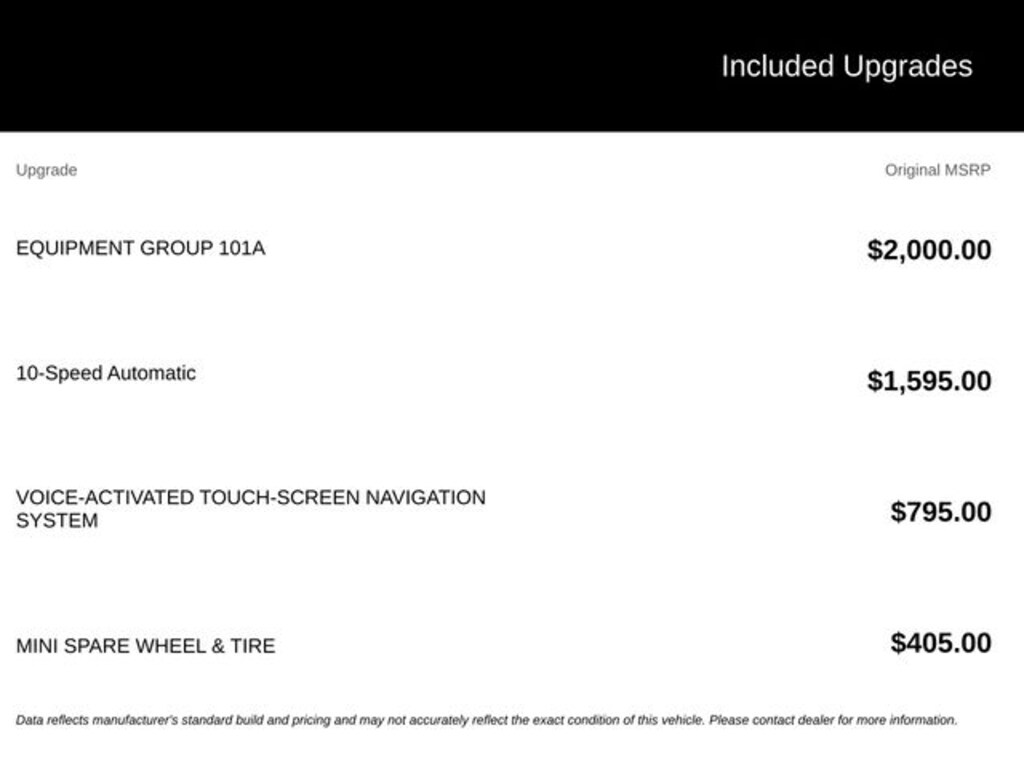Image resolution: width=1024 pixels, height=768 pixels.
Task: Select the Upgrade column header
Action: click(46, 170)
